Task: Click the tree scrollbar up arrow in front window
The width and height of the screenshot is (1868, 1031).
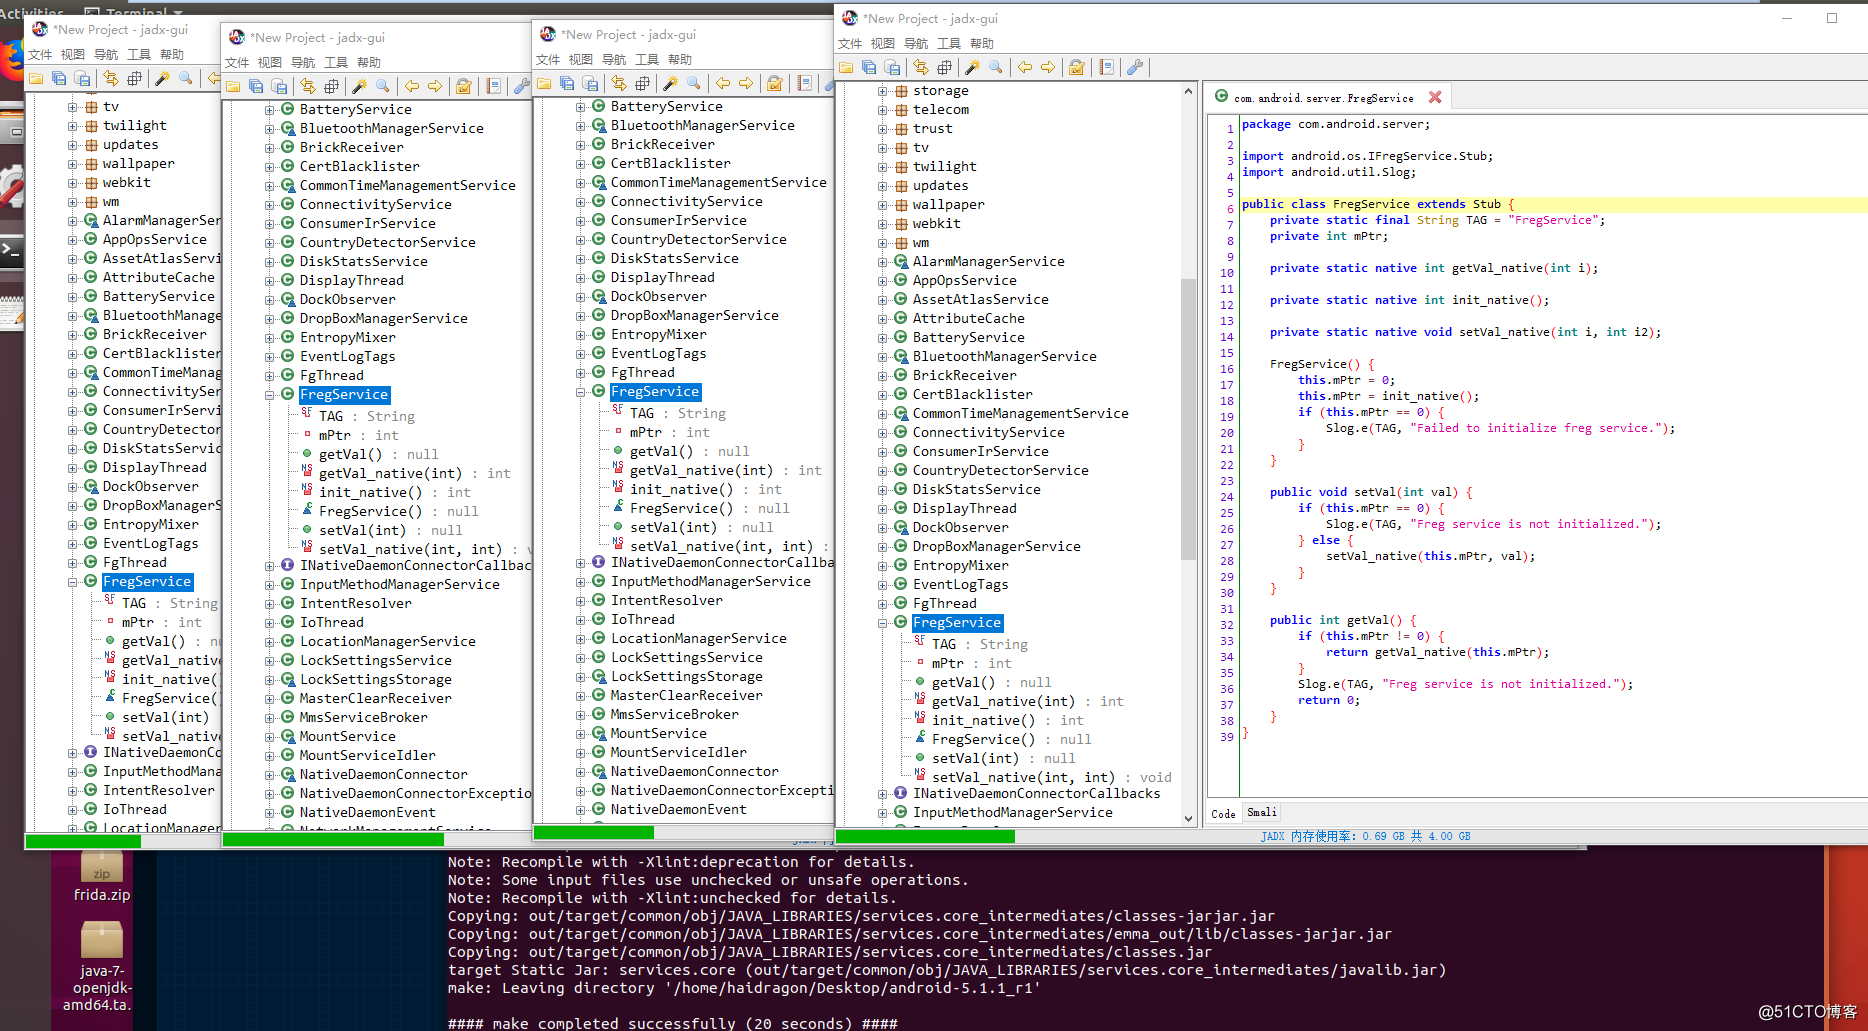Action: (1188, 91)
